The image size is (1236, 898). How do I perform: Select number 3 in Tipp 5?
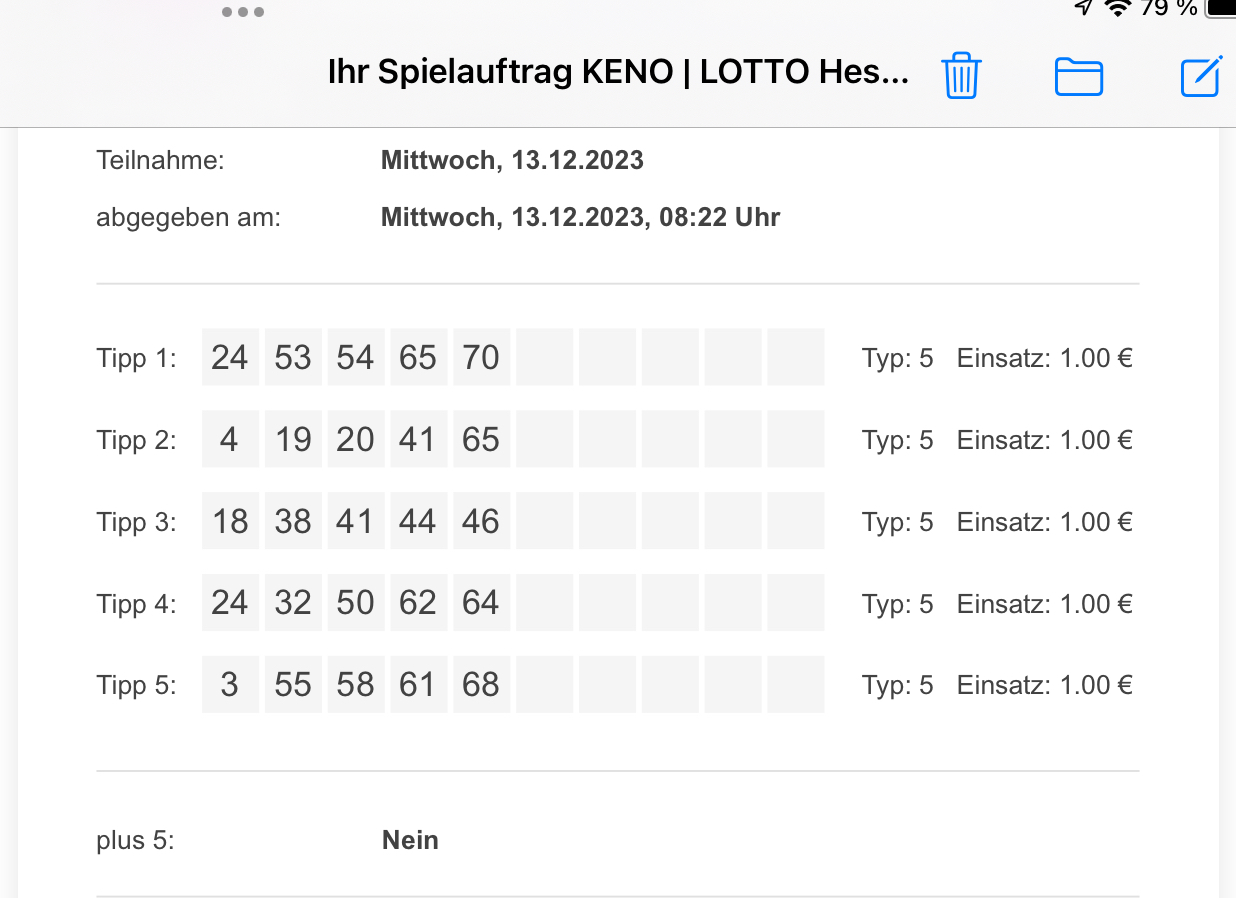pyautogui.click(x=230, y=685)
